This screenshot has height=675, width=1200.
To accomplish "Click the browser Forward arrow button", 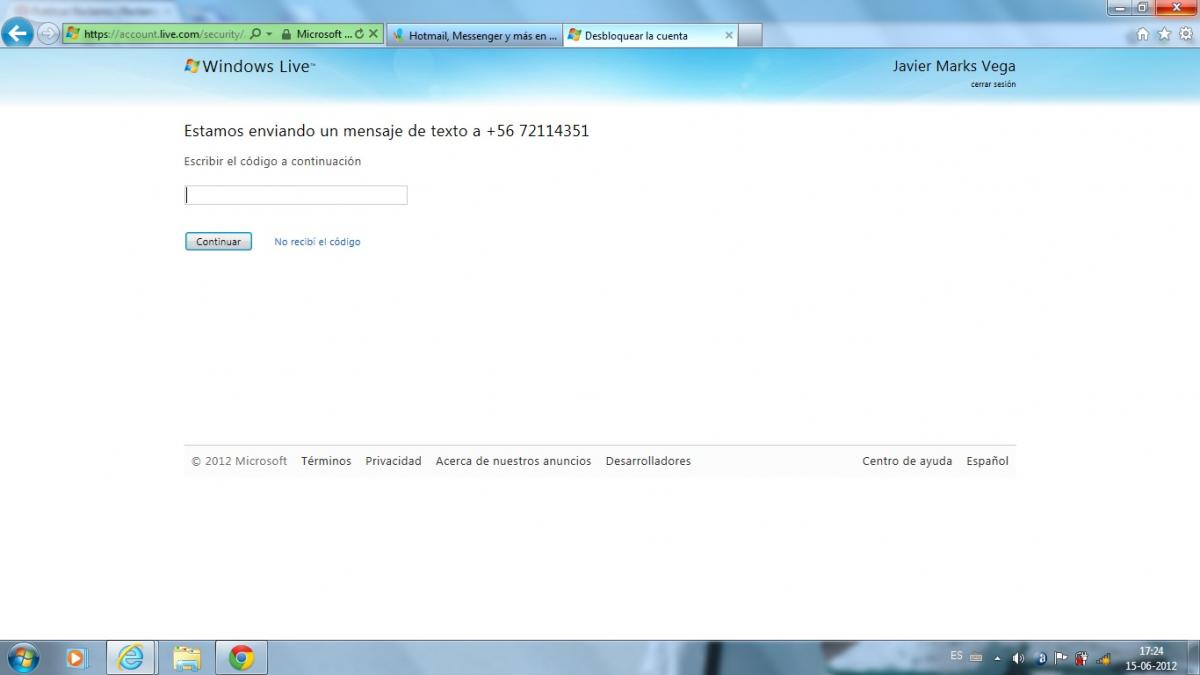I will (47, 33).
